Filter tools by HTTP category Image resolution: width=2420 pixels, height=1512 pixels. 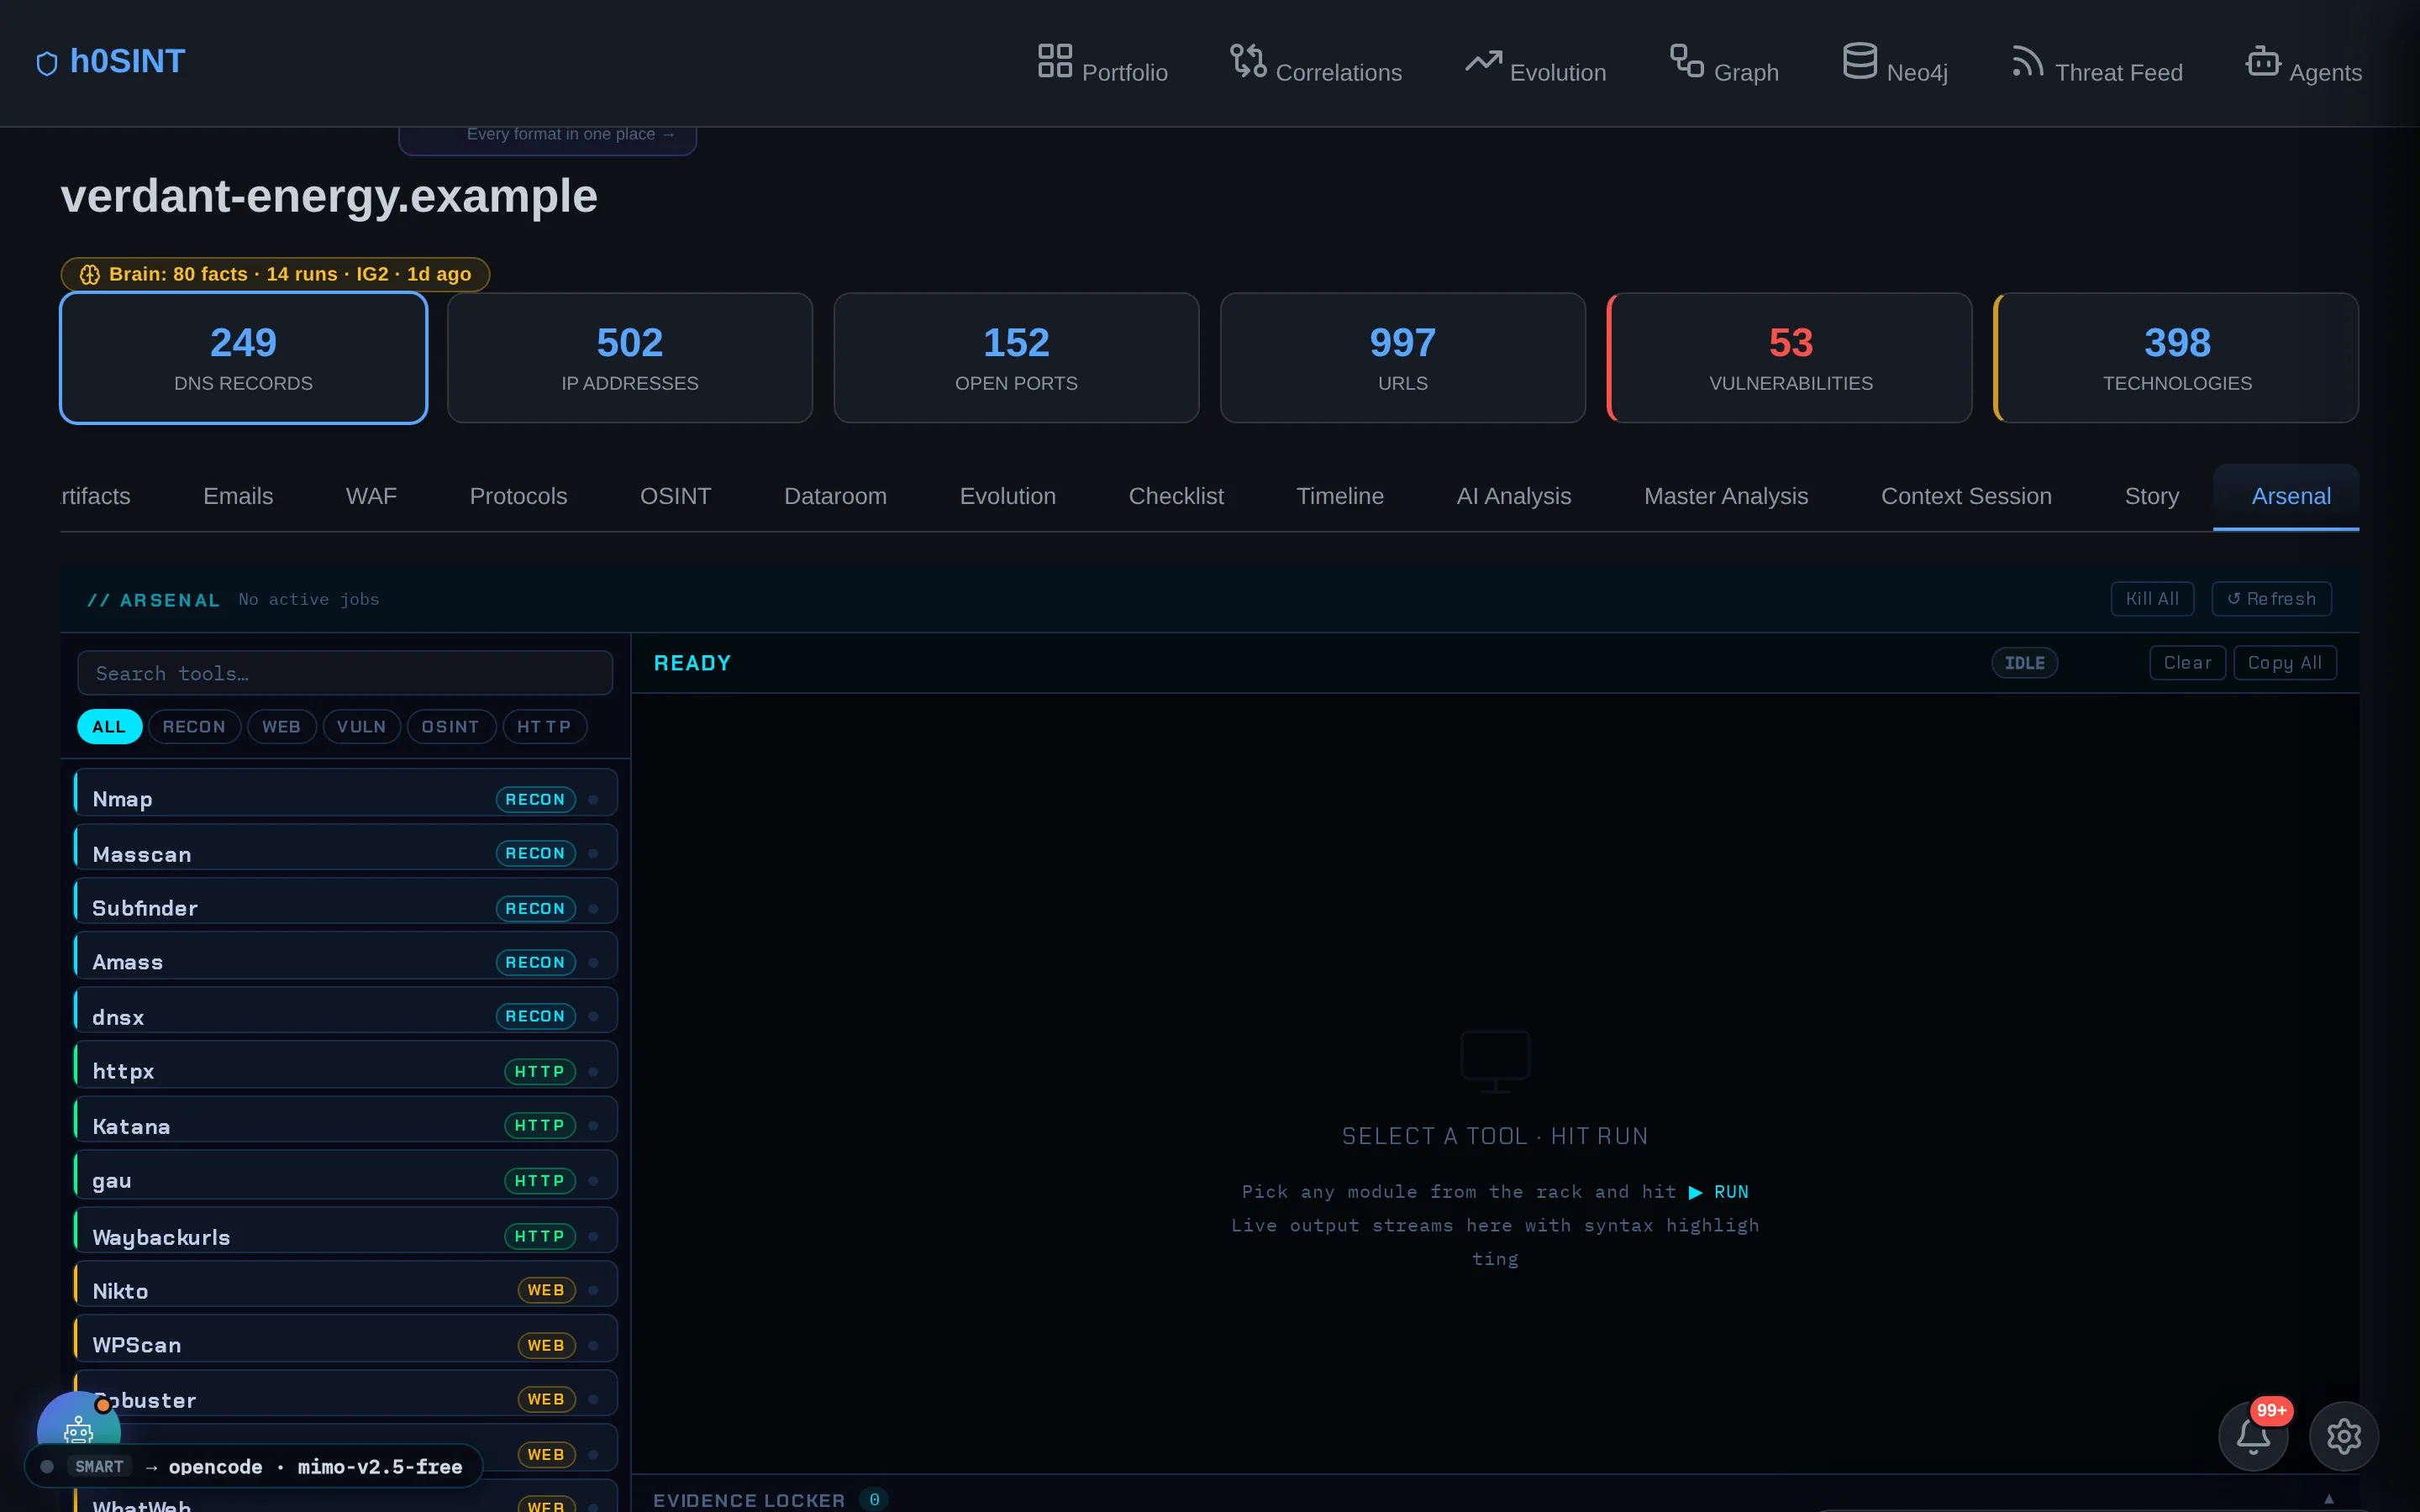544,727
